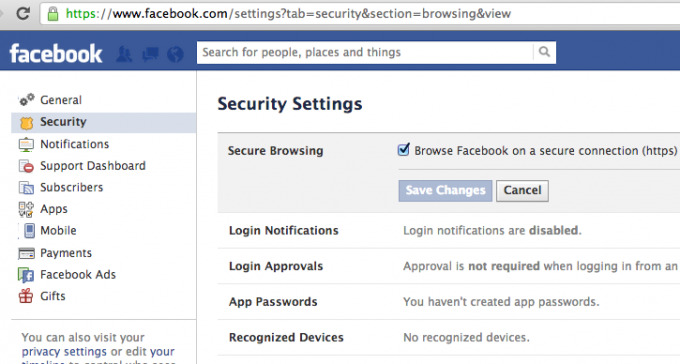
Task: Open the messages icon in Facebook header
Action: click(150, 54)
